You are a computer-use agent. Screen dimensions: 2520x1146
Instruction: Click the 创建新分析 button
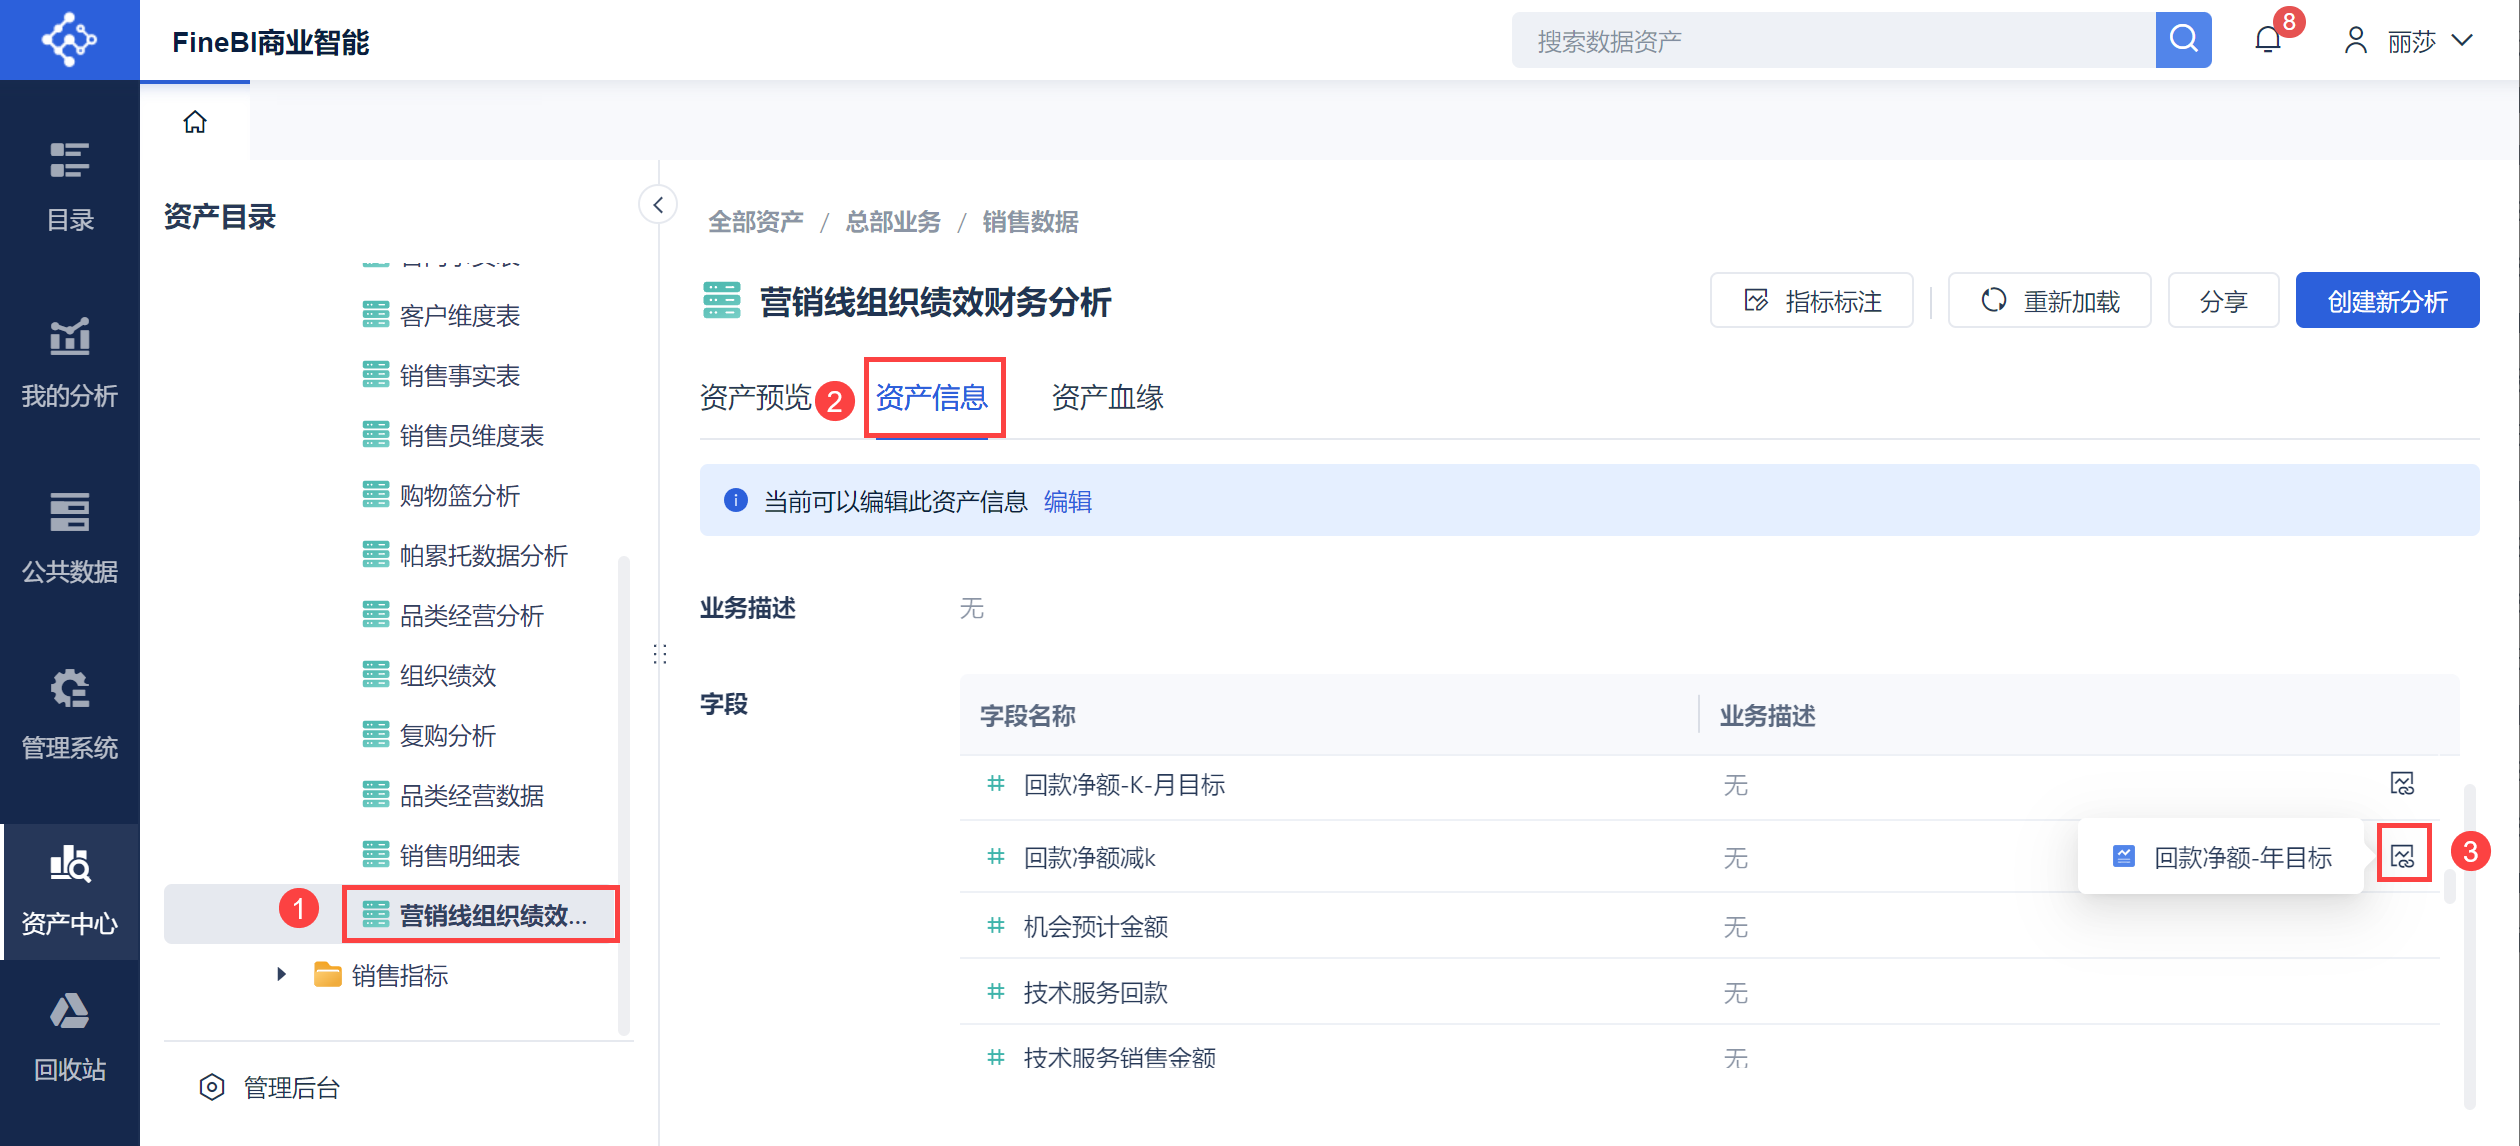(x=2386, y=301)
